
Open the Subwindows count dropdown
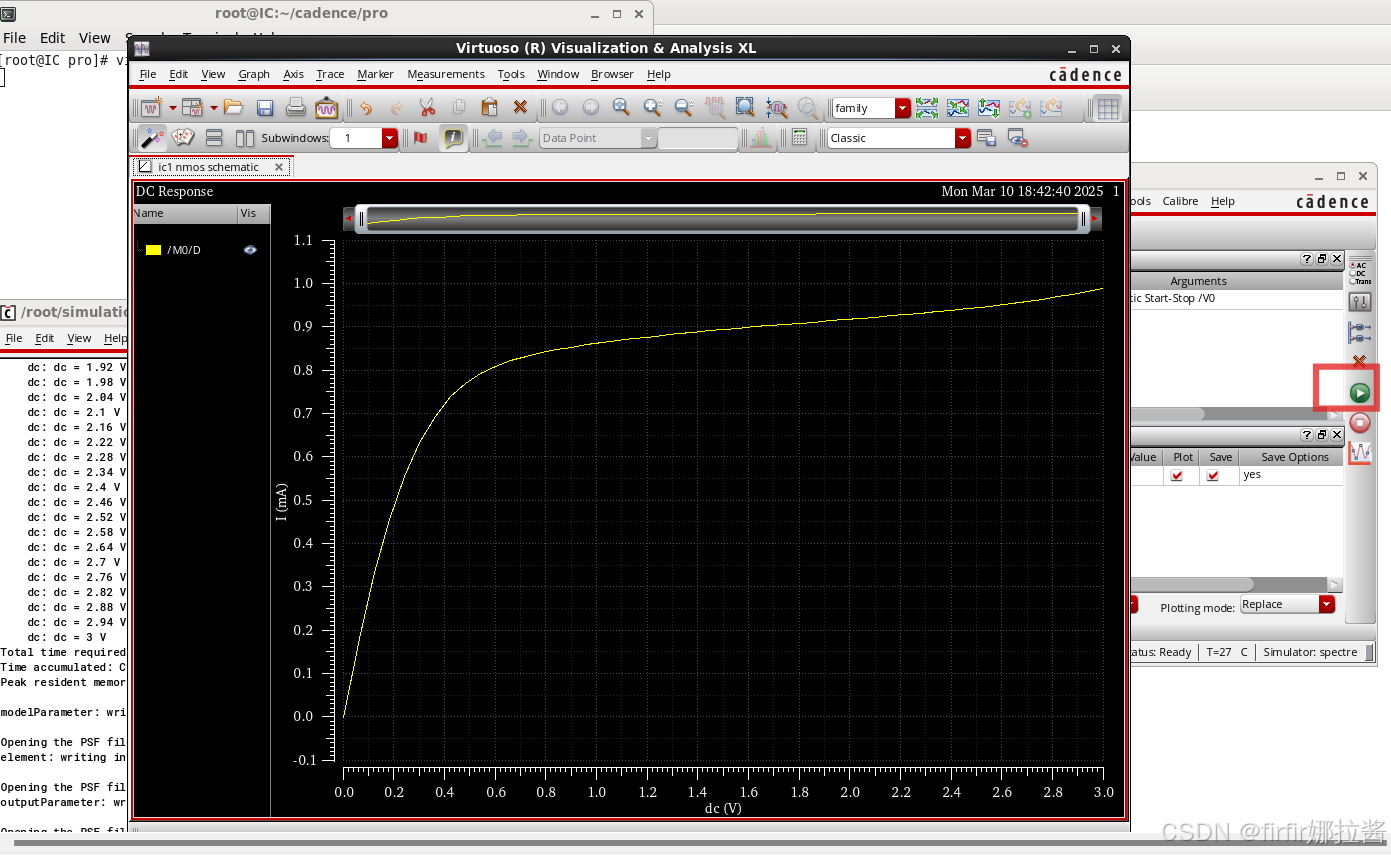(390, 138)
